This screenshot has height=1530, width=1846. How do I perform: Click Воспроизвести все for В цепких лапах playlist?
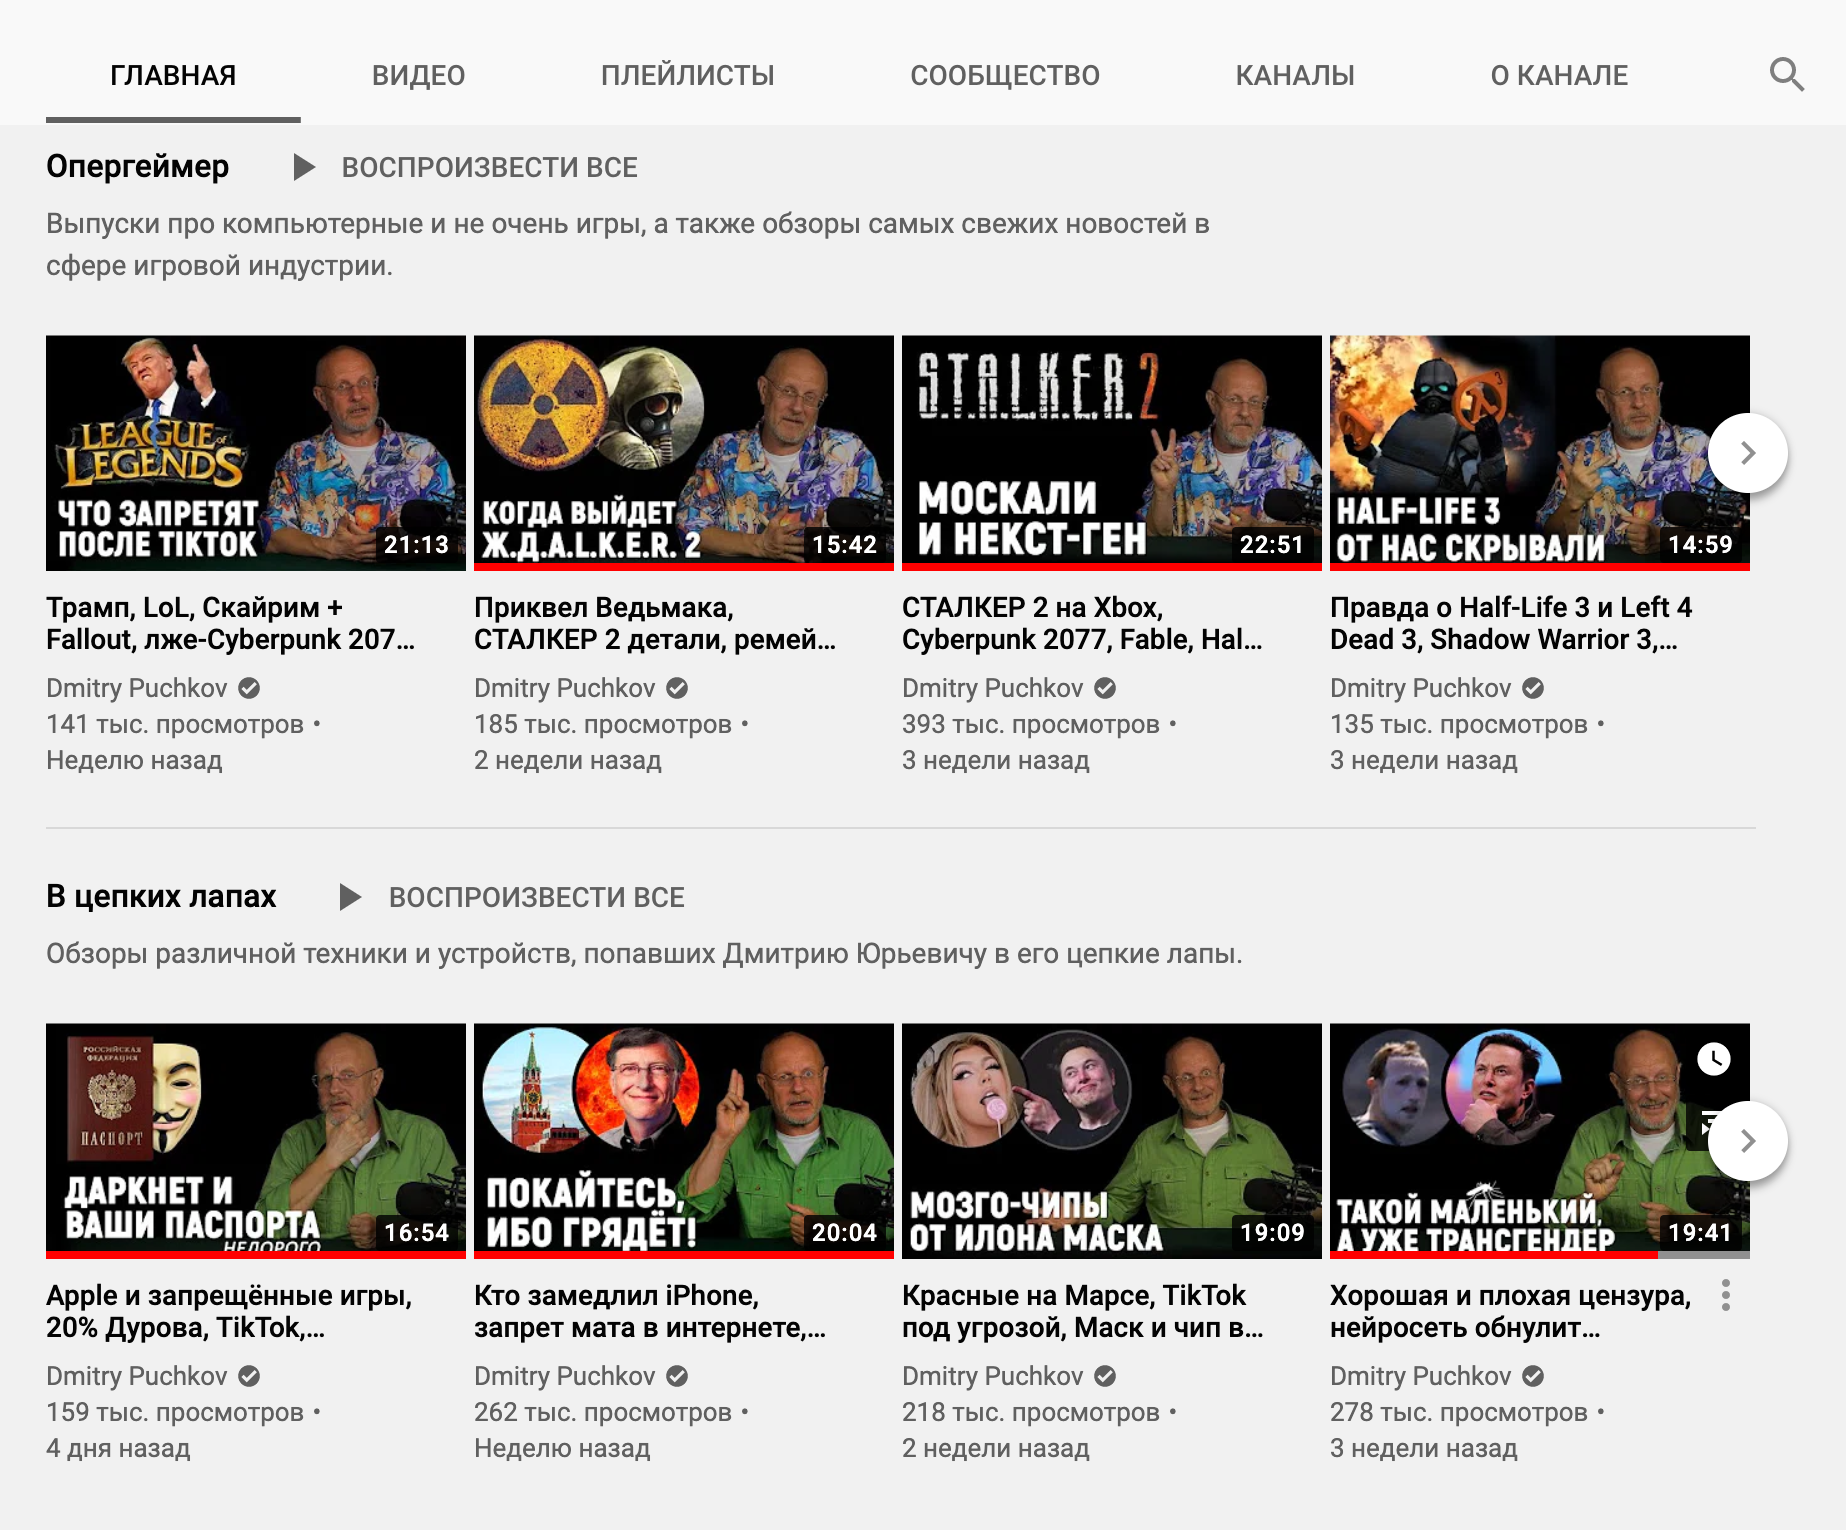(x=537, y=897)
